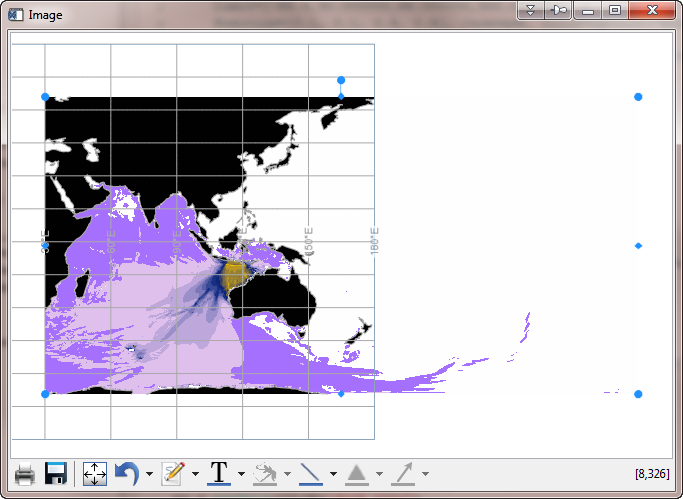Select the Arrow drawing tool

tap(403, 474)
